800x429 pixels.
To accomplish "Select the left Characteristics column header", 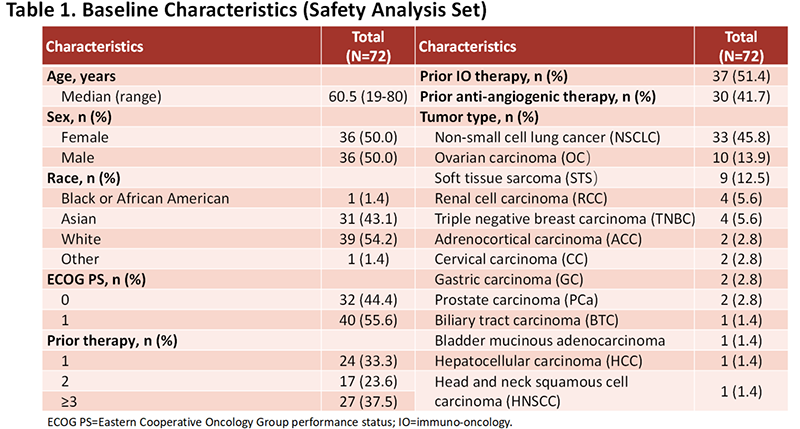I will (95, 46).
